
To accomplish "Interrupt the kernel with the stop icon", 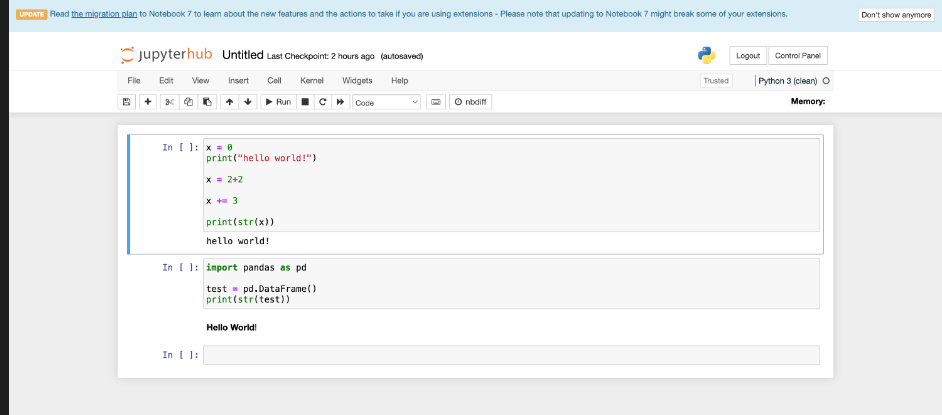I will coord(305,102).
